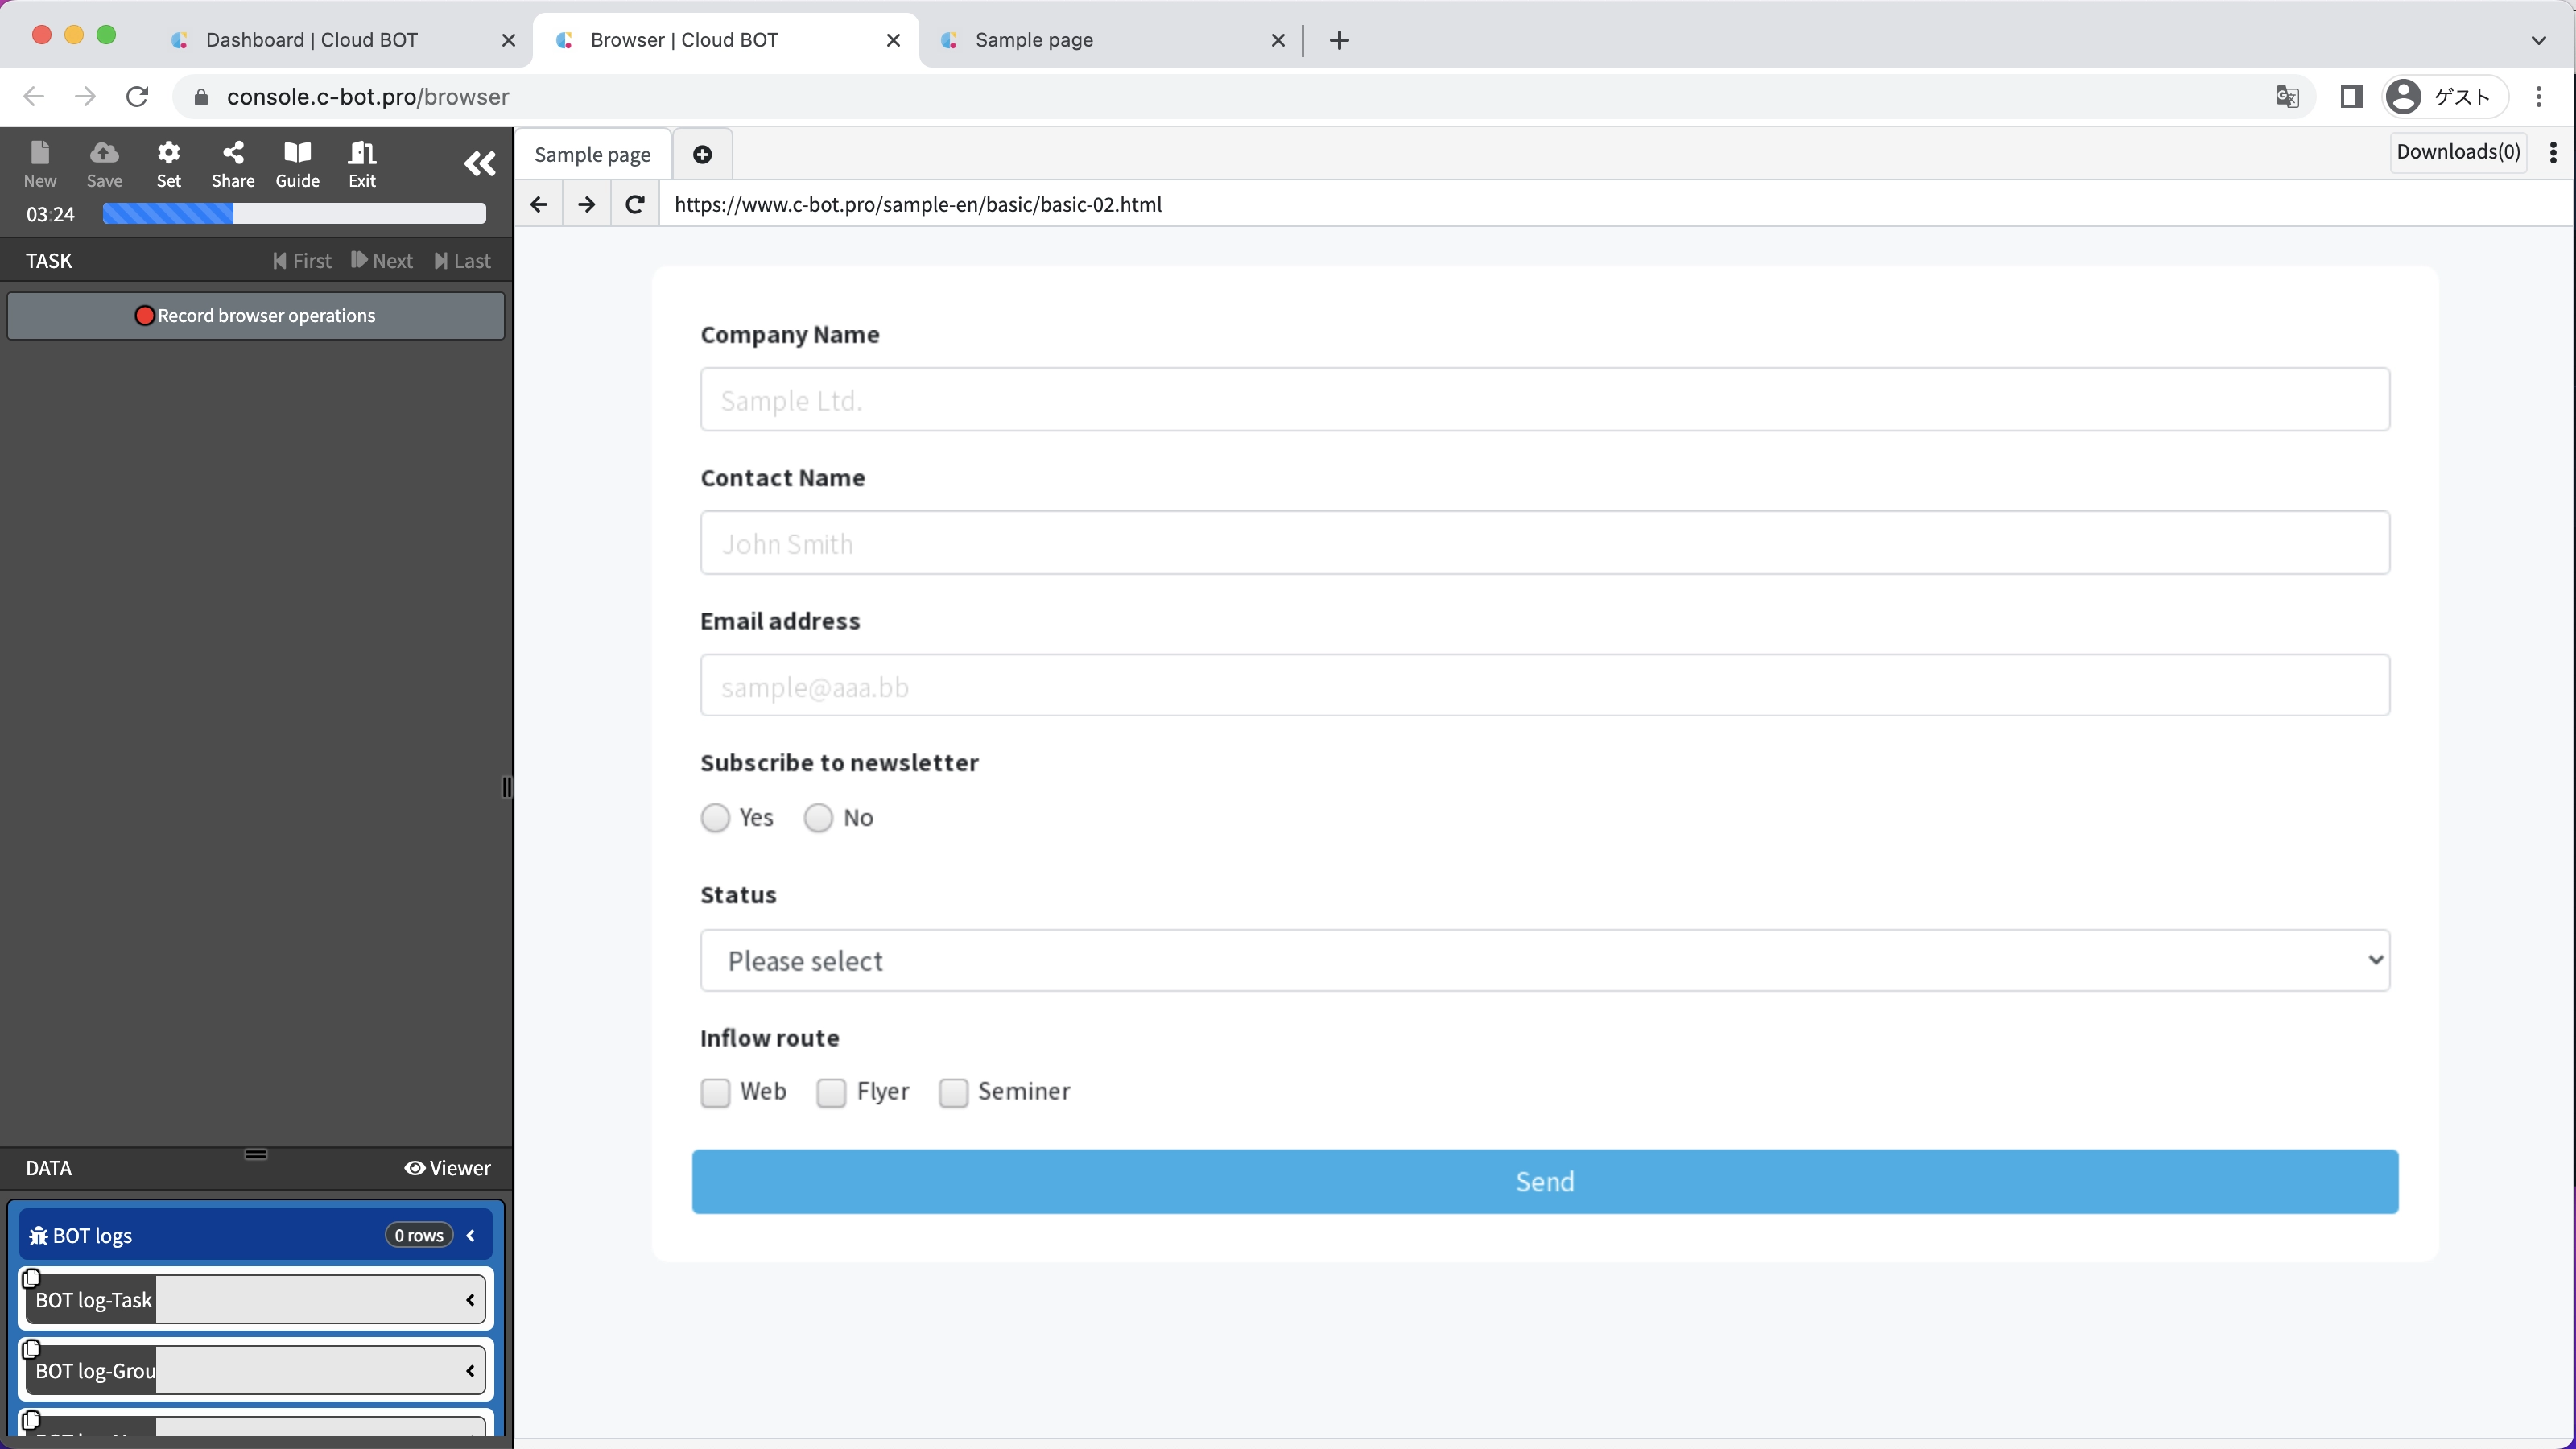Click the Exit door icon
Viewport: 2576px width, 1449px height.
click(362, 163)
